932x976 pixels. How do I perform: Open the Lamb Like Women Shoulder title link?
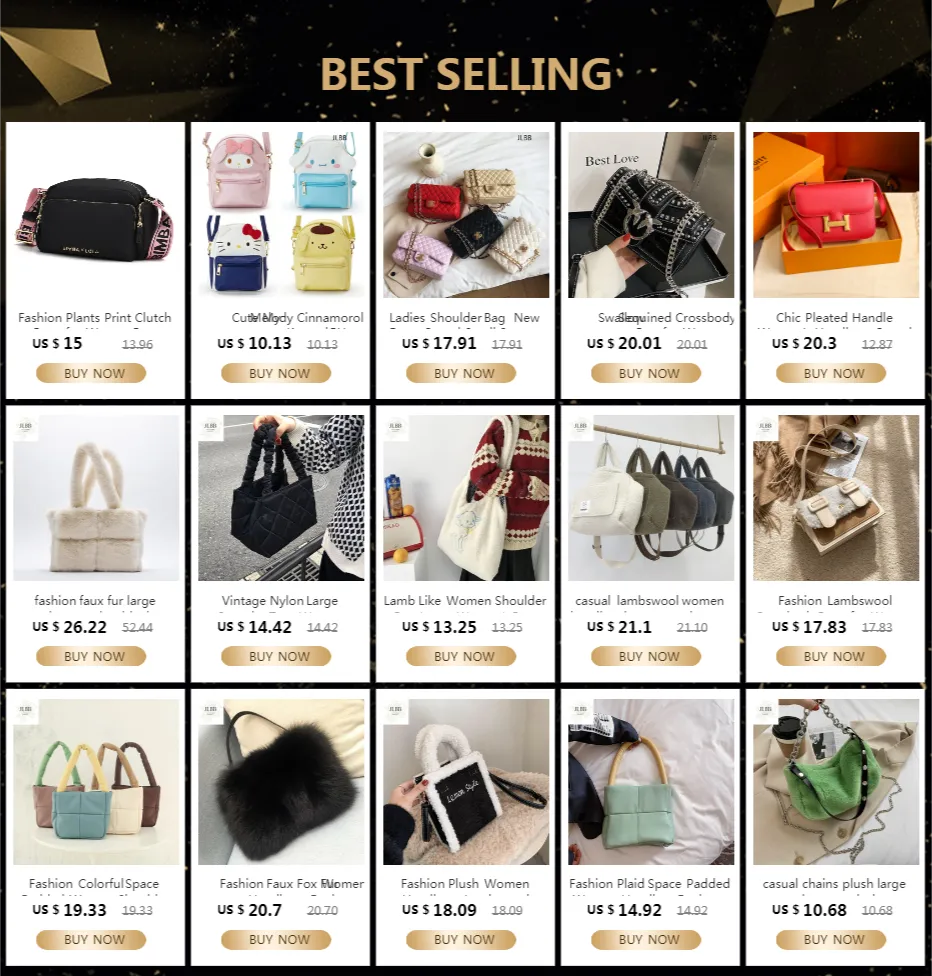[464, 601]
